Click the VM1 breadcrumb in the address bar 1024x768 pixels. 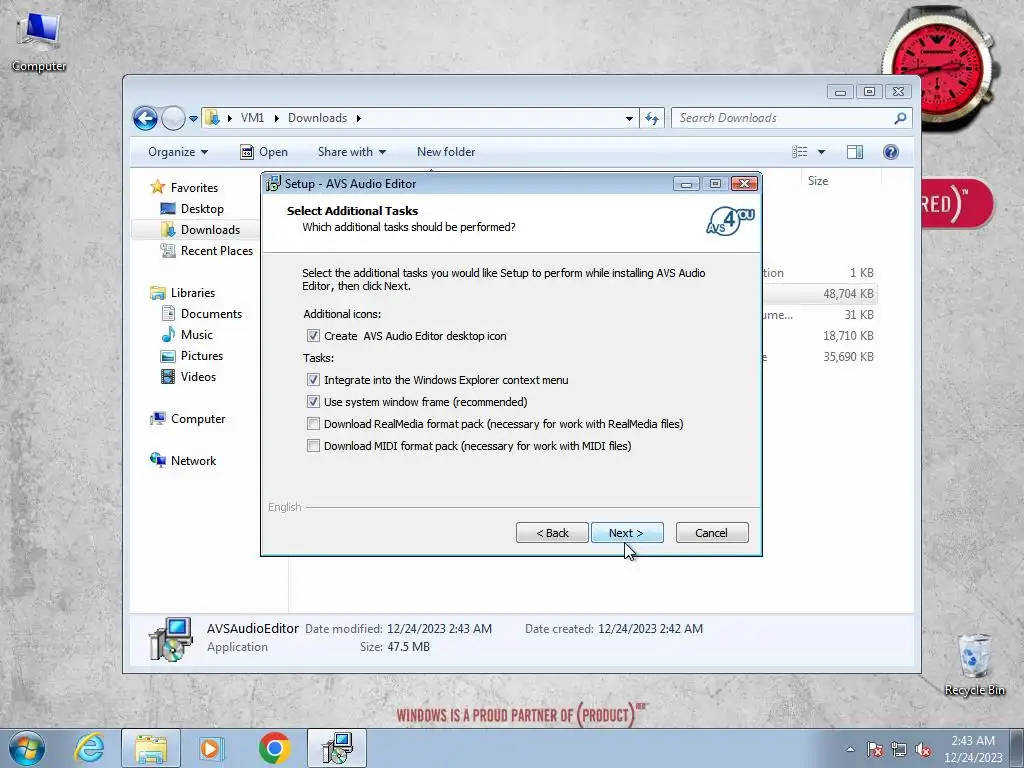coord(252,118)
